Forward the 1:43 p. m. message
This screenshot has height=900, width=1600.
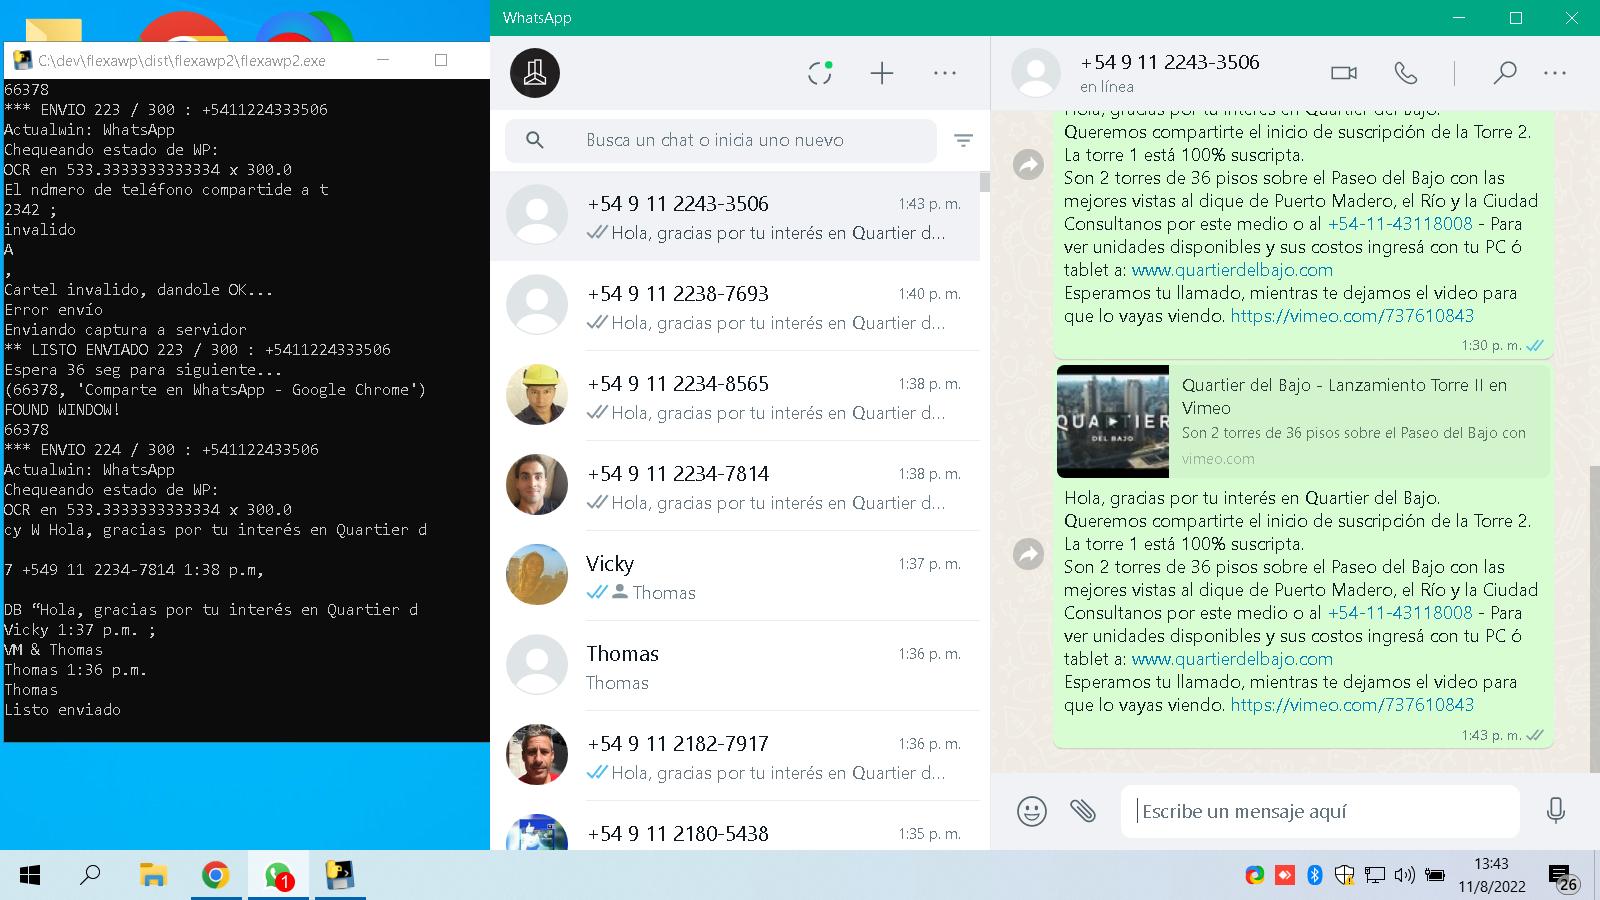[x=1028, y=554]
